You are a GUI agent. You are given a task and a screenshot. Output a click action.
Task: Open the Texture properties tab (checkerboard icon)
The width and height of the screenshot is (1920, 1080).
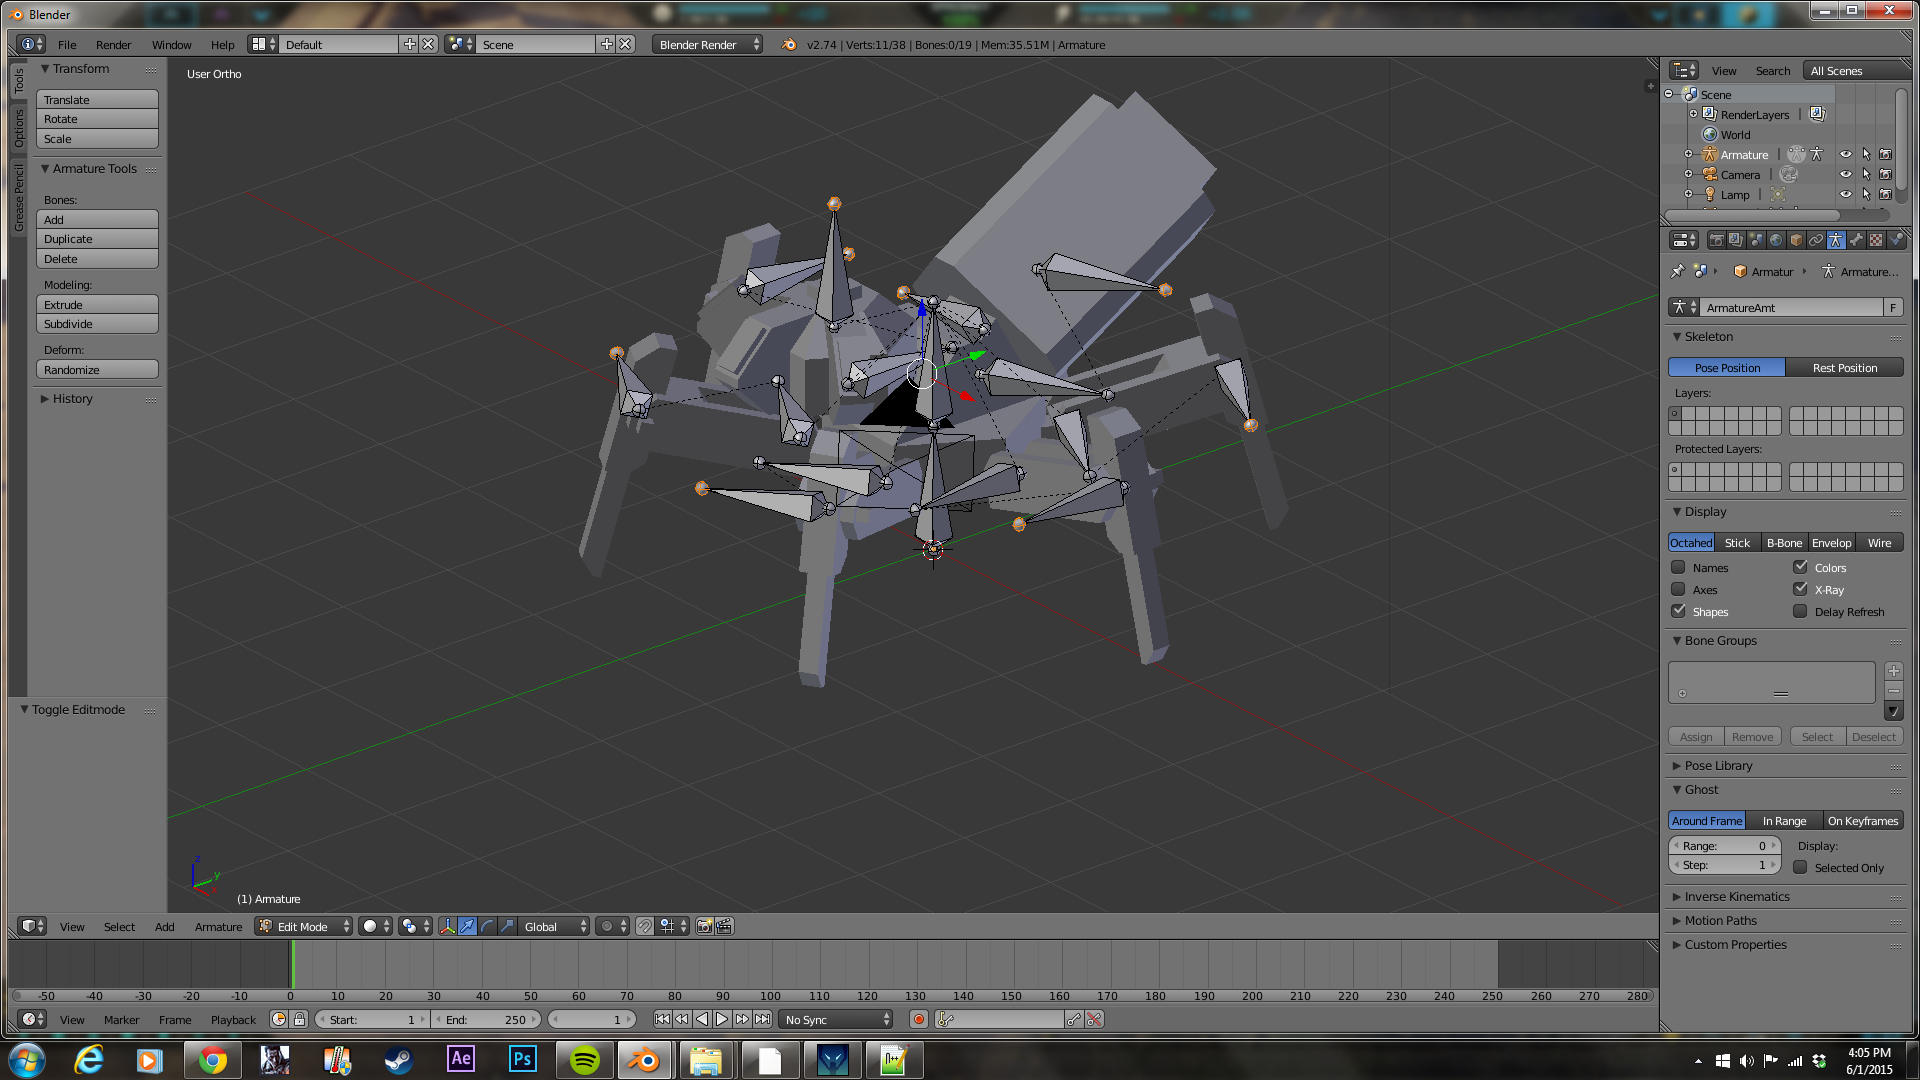click(1876, 240)
